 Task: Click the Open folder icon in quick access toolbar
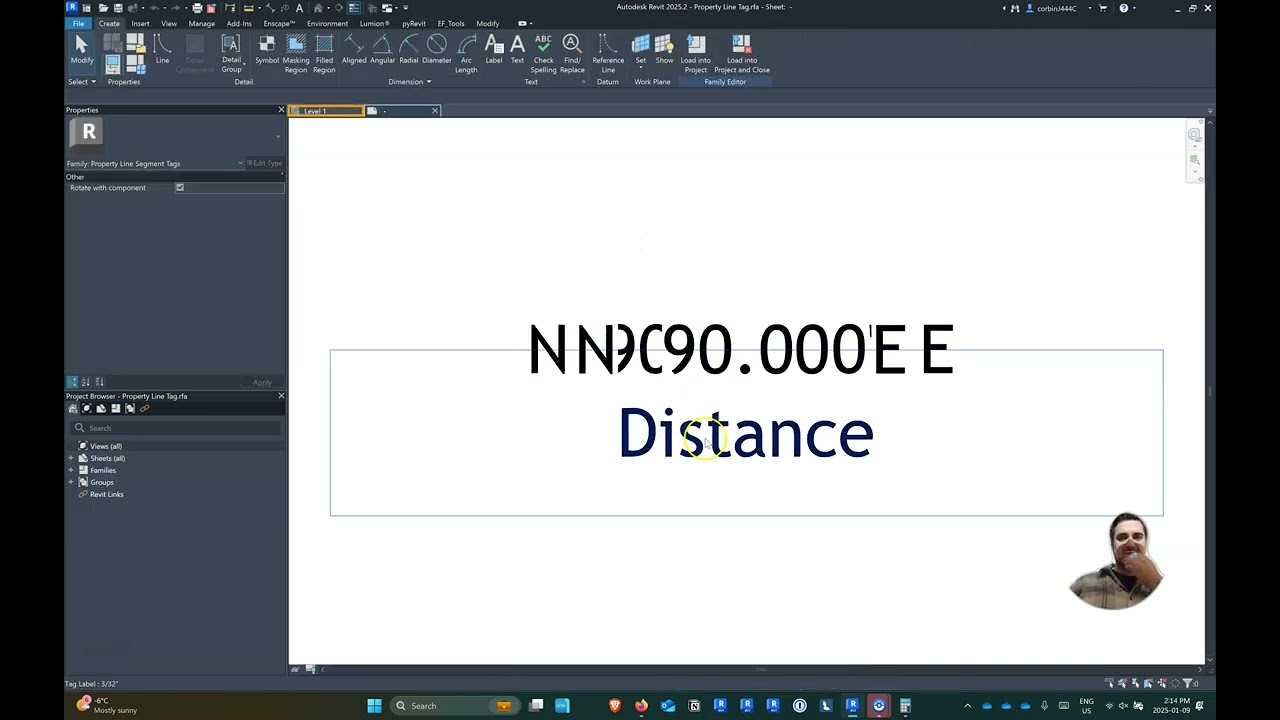point(103,8)
